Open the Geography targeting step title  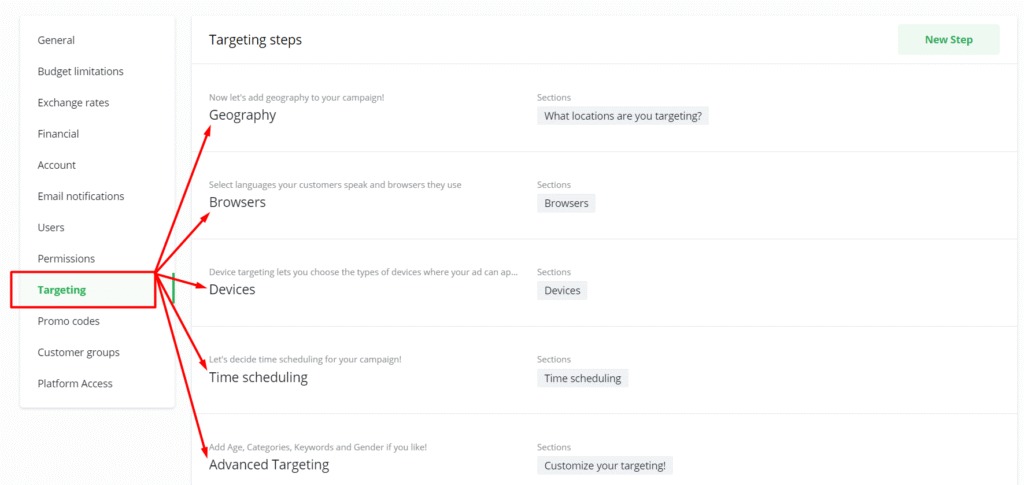coord(242,115)
